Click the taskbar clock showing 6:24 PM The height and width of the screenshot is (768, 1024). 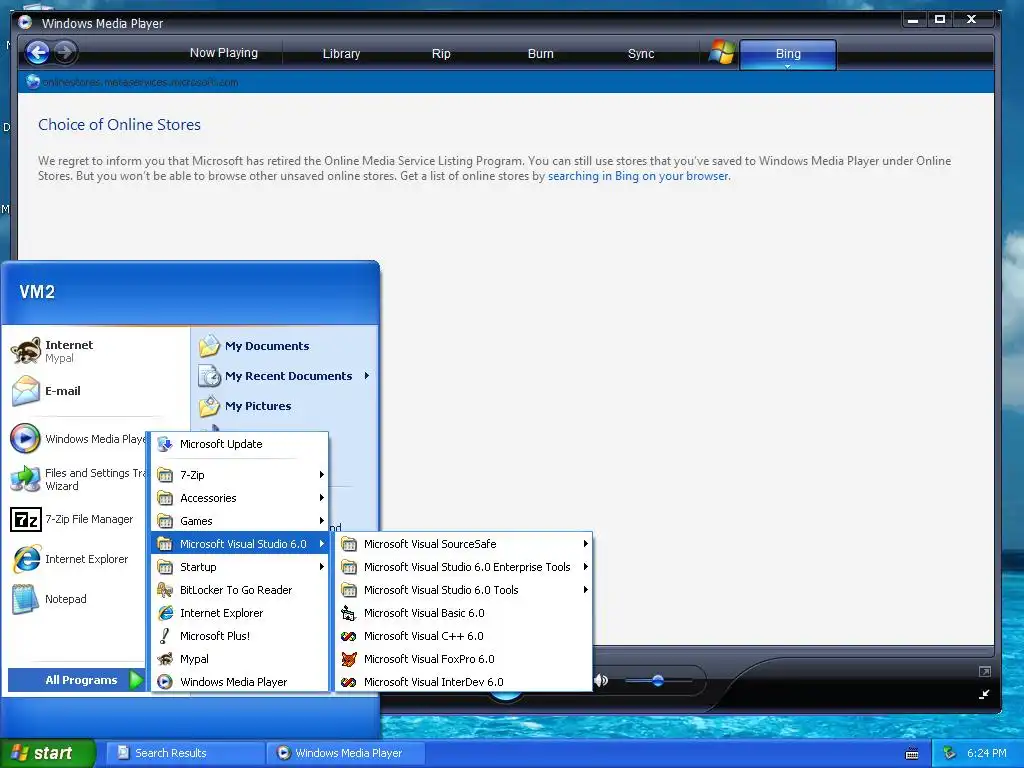[987, 753]
